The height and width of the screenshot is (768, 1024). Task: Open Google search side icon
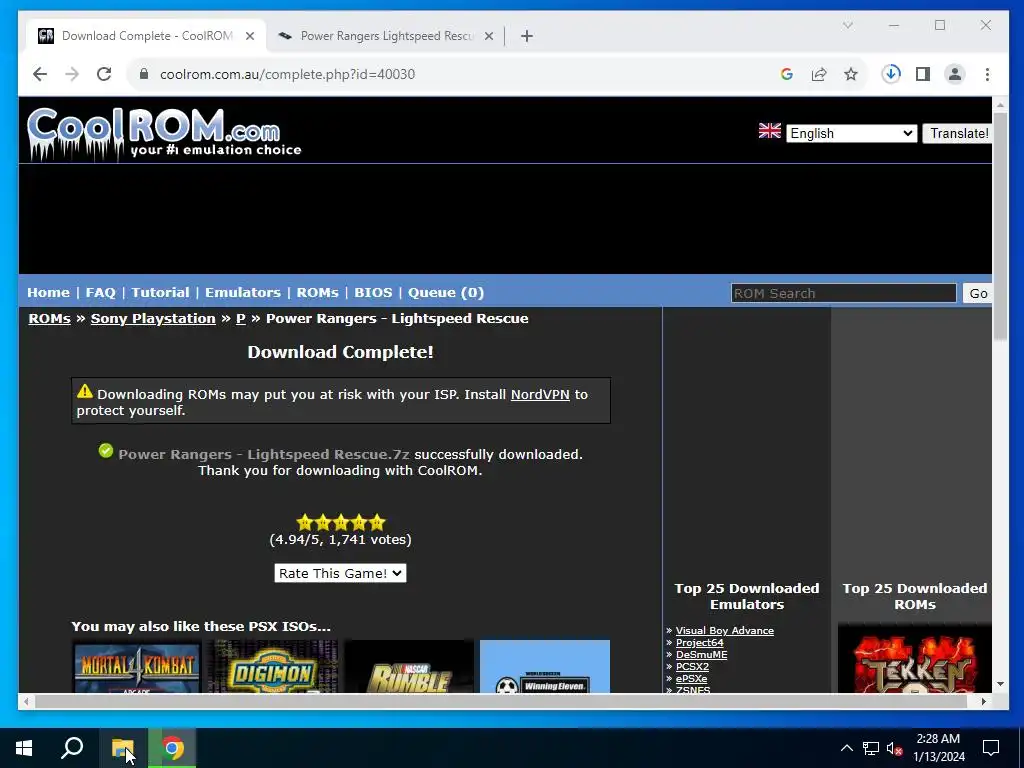pos(787,74)
